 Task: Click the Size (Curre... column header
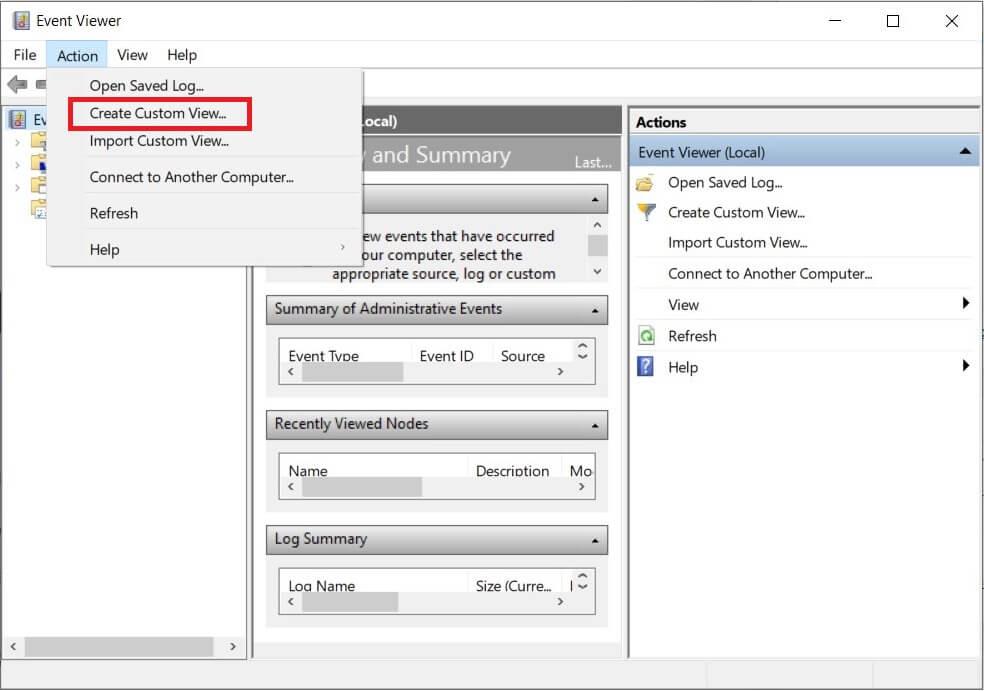(x=513, y=586)
